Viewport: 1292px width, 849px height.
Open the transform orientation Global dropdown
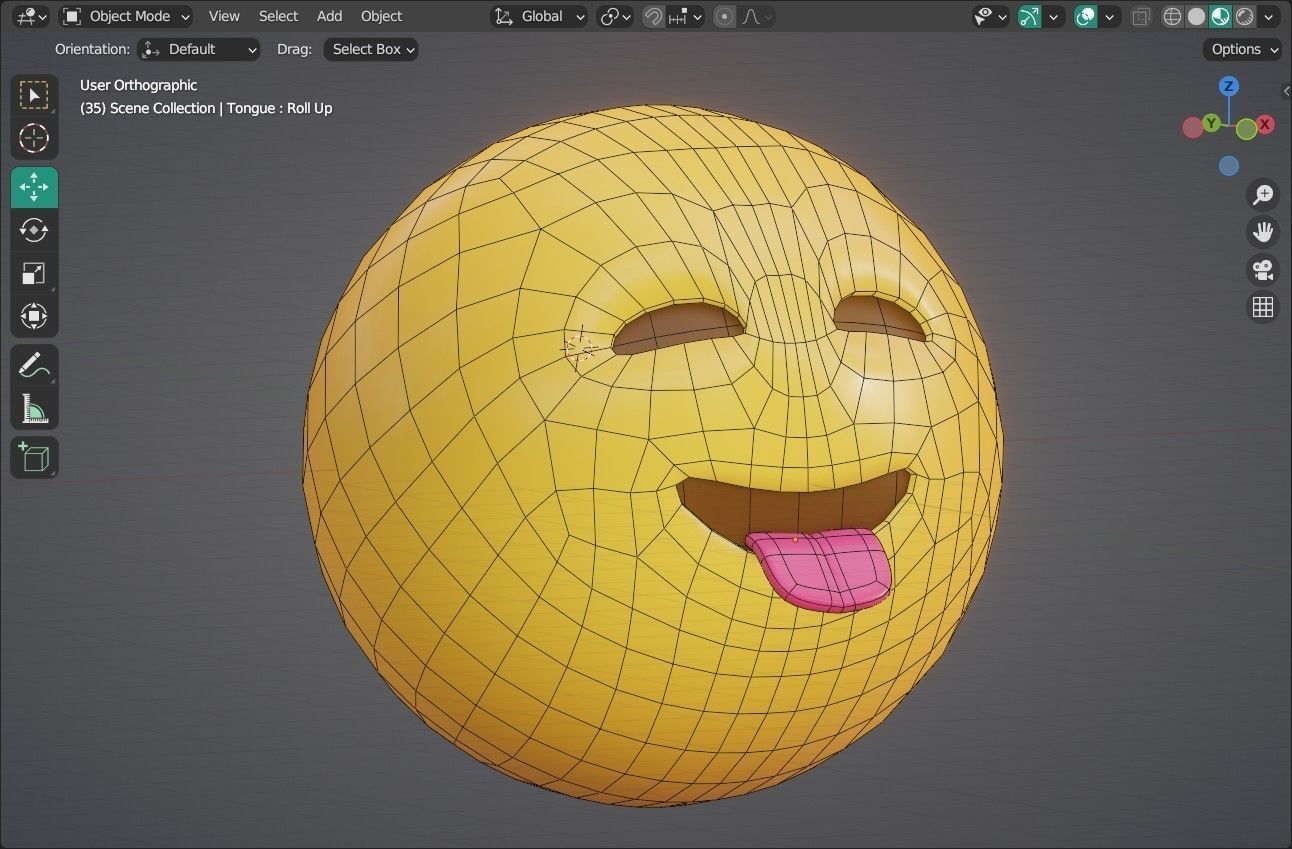539,16
